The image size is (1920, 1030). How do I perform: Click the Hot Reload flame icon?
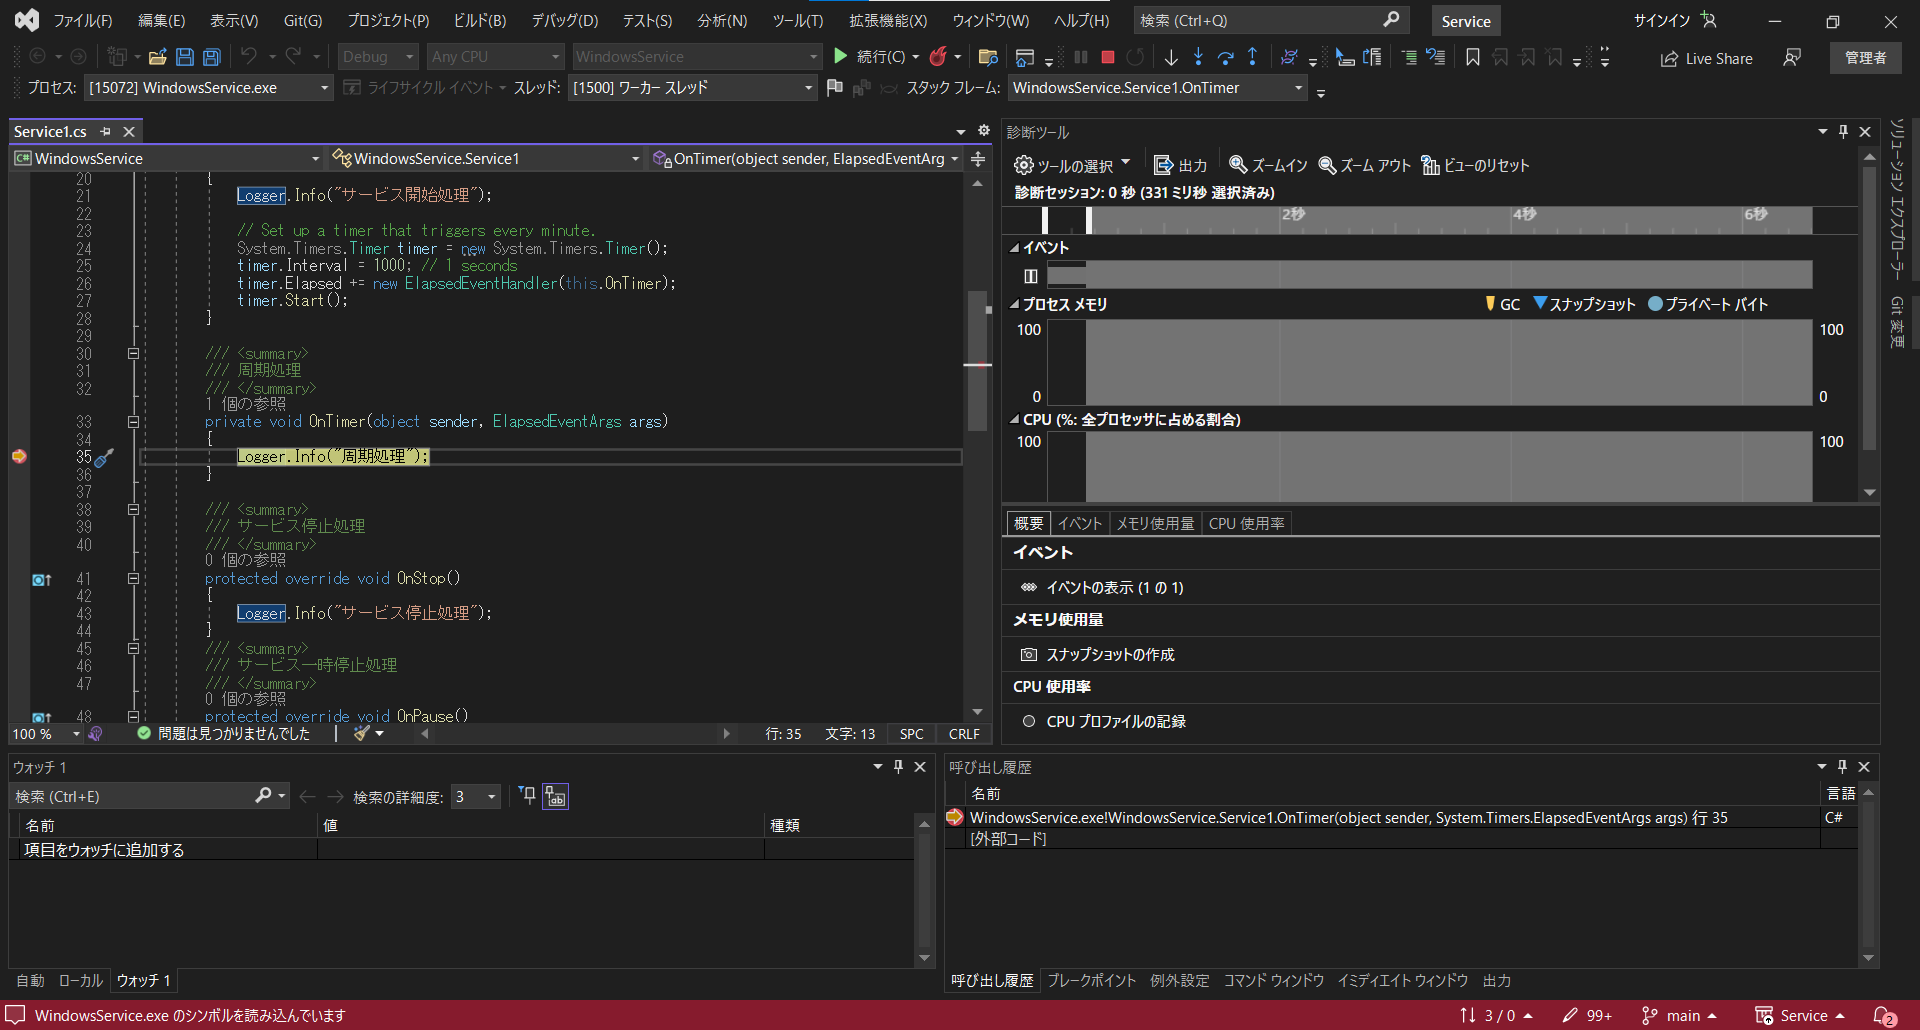click(x=938, y=57)
